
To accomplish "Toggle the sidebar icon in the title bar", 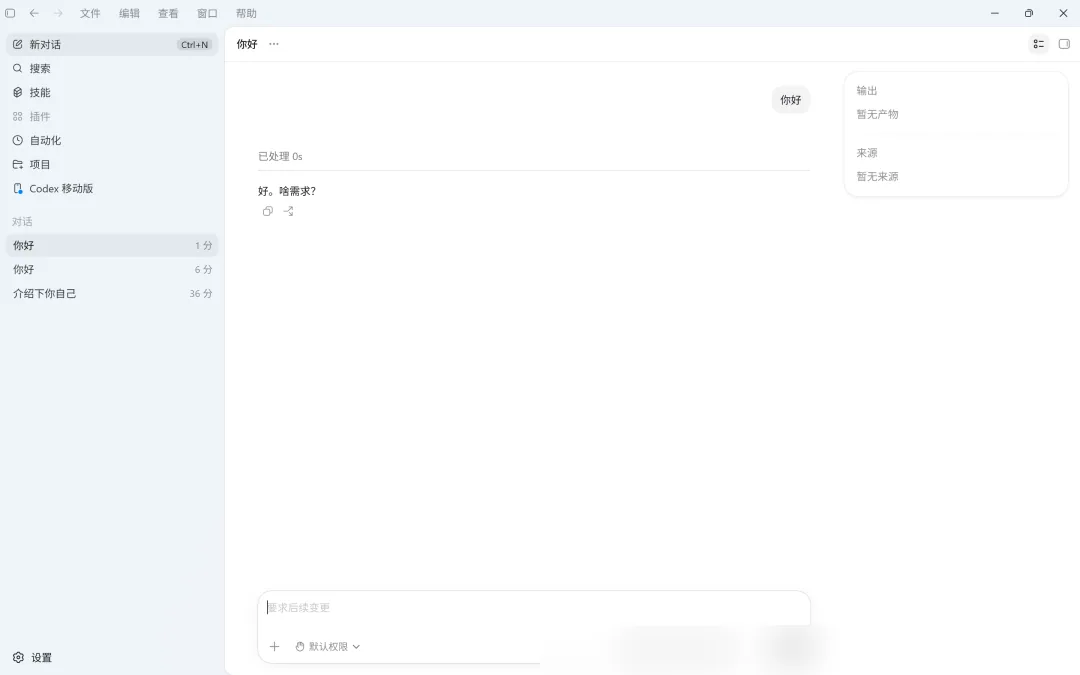I will point(10,13).
